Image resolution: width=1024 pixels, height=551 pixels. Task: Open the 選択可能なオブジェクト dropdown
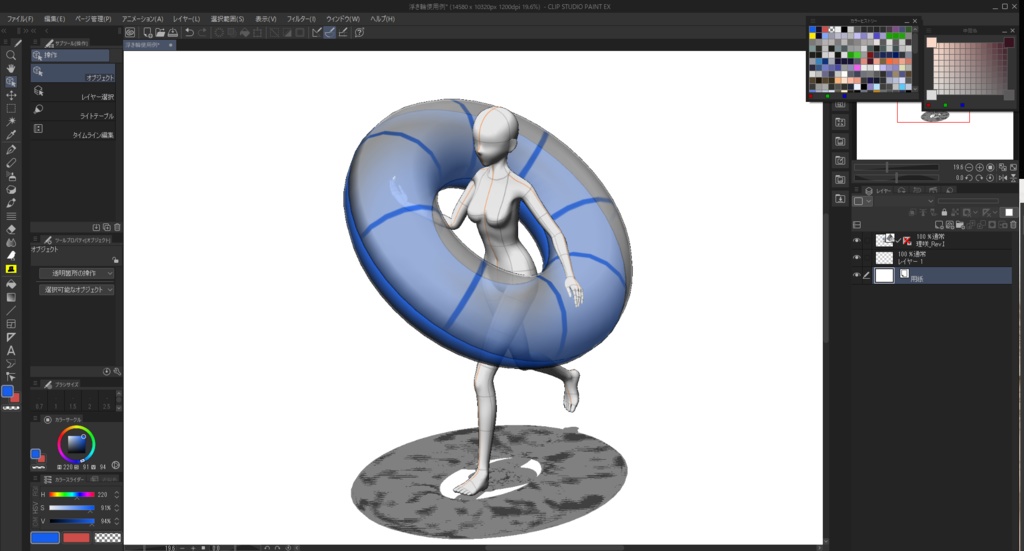[76, 289]
